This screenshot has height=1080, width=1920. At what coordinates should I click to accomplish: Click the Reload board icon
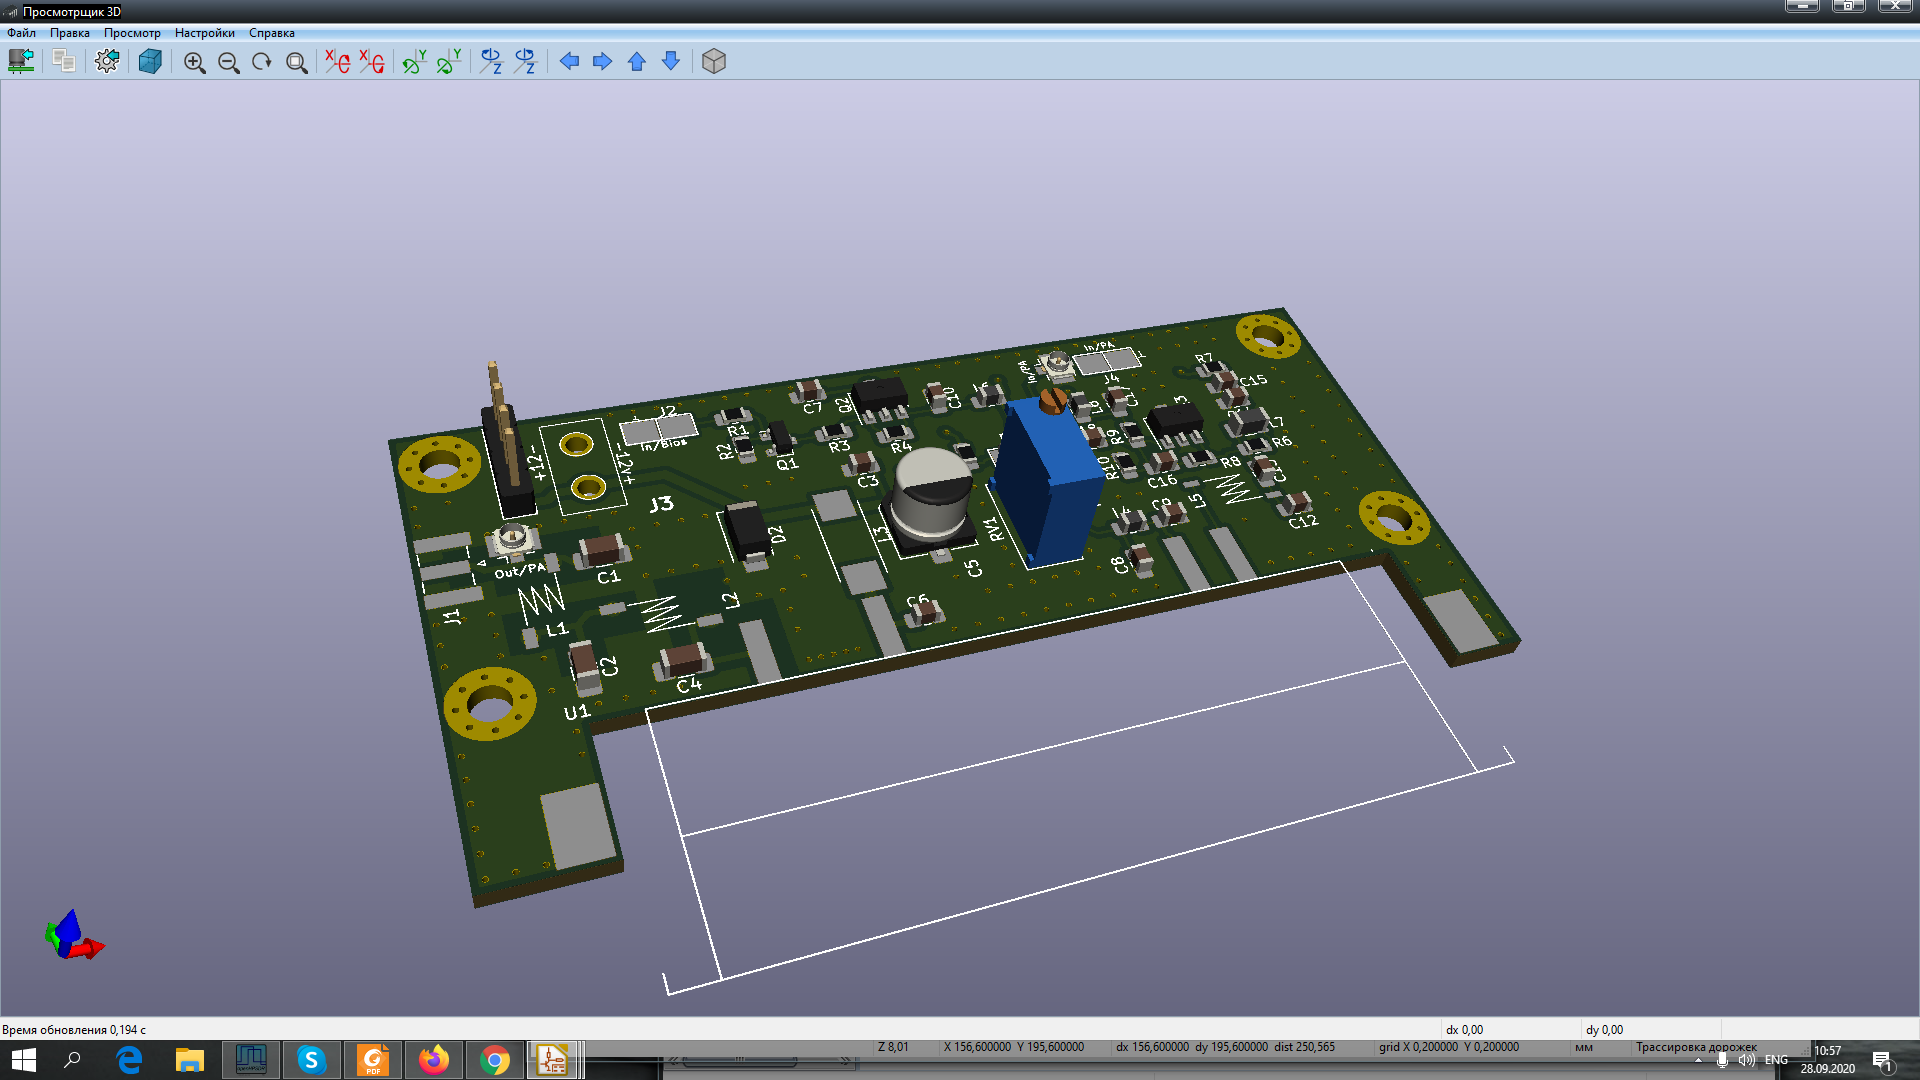coord(21,62)
